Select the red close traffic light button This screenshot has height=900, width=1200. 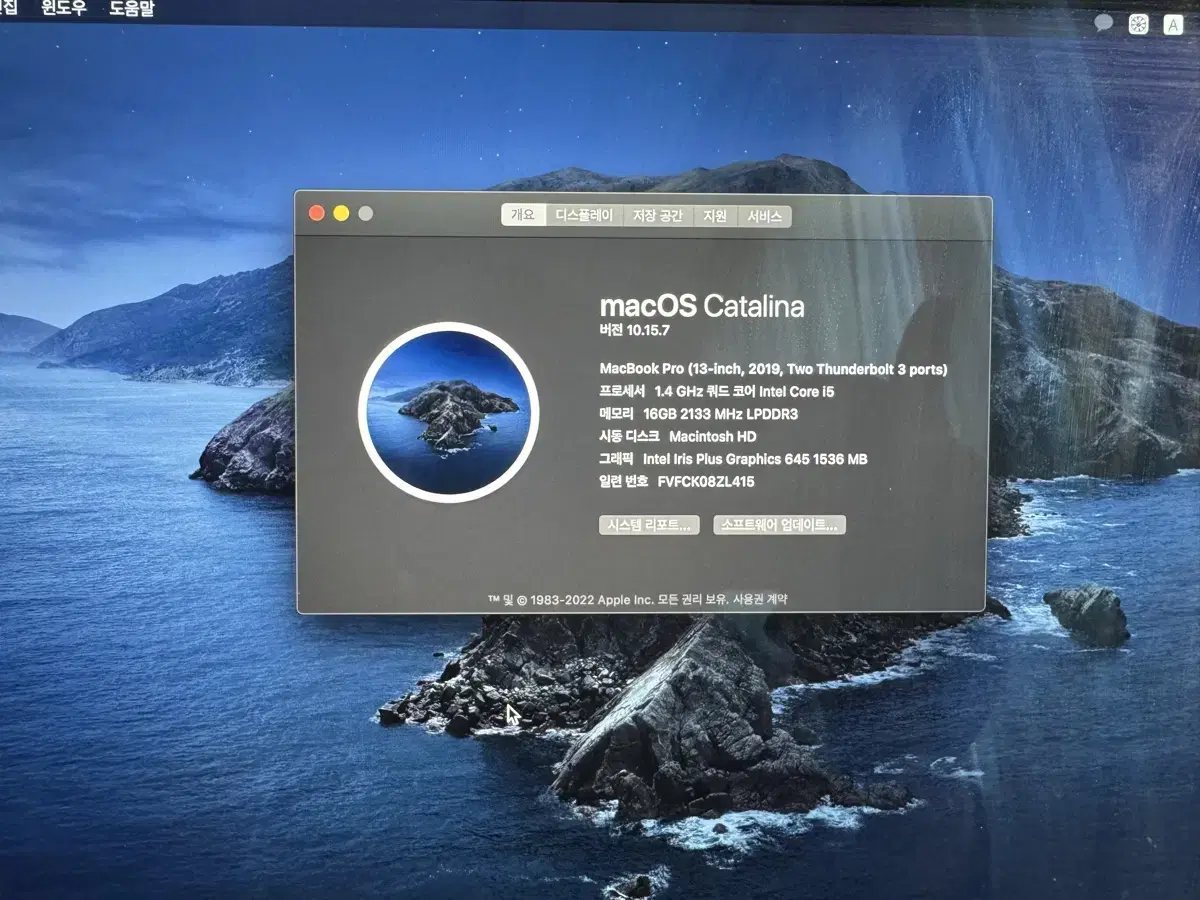pyautogui.click(x=317, y=213)
